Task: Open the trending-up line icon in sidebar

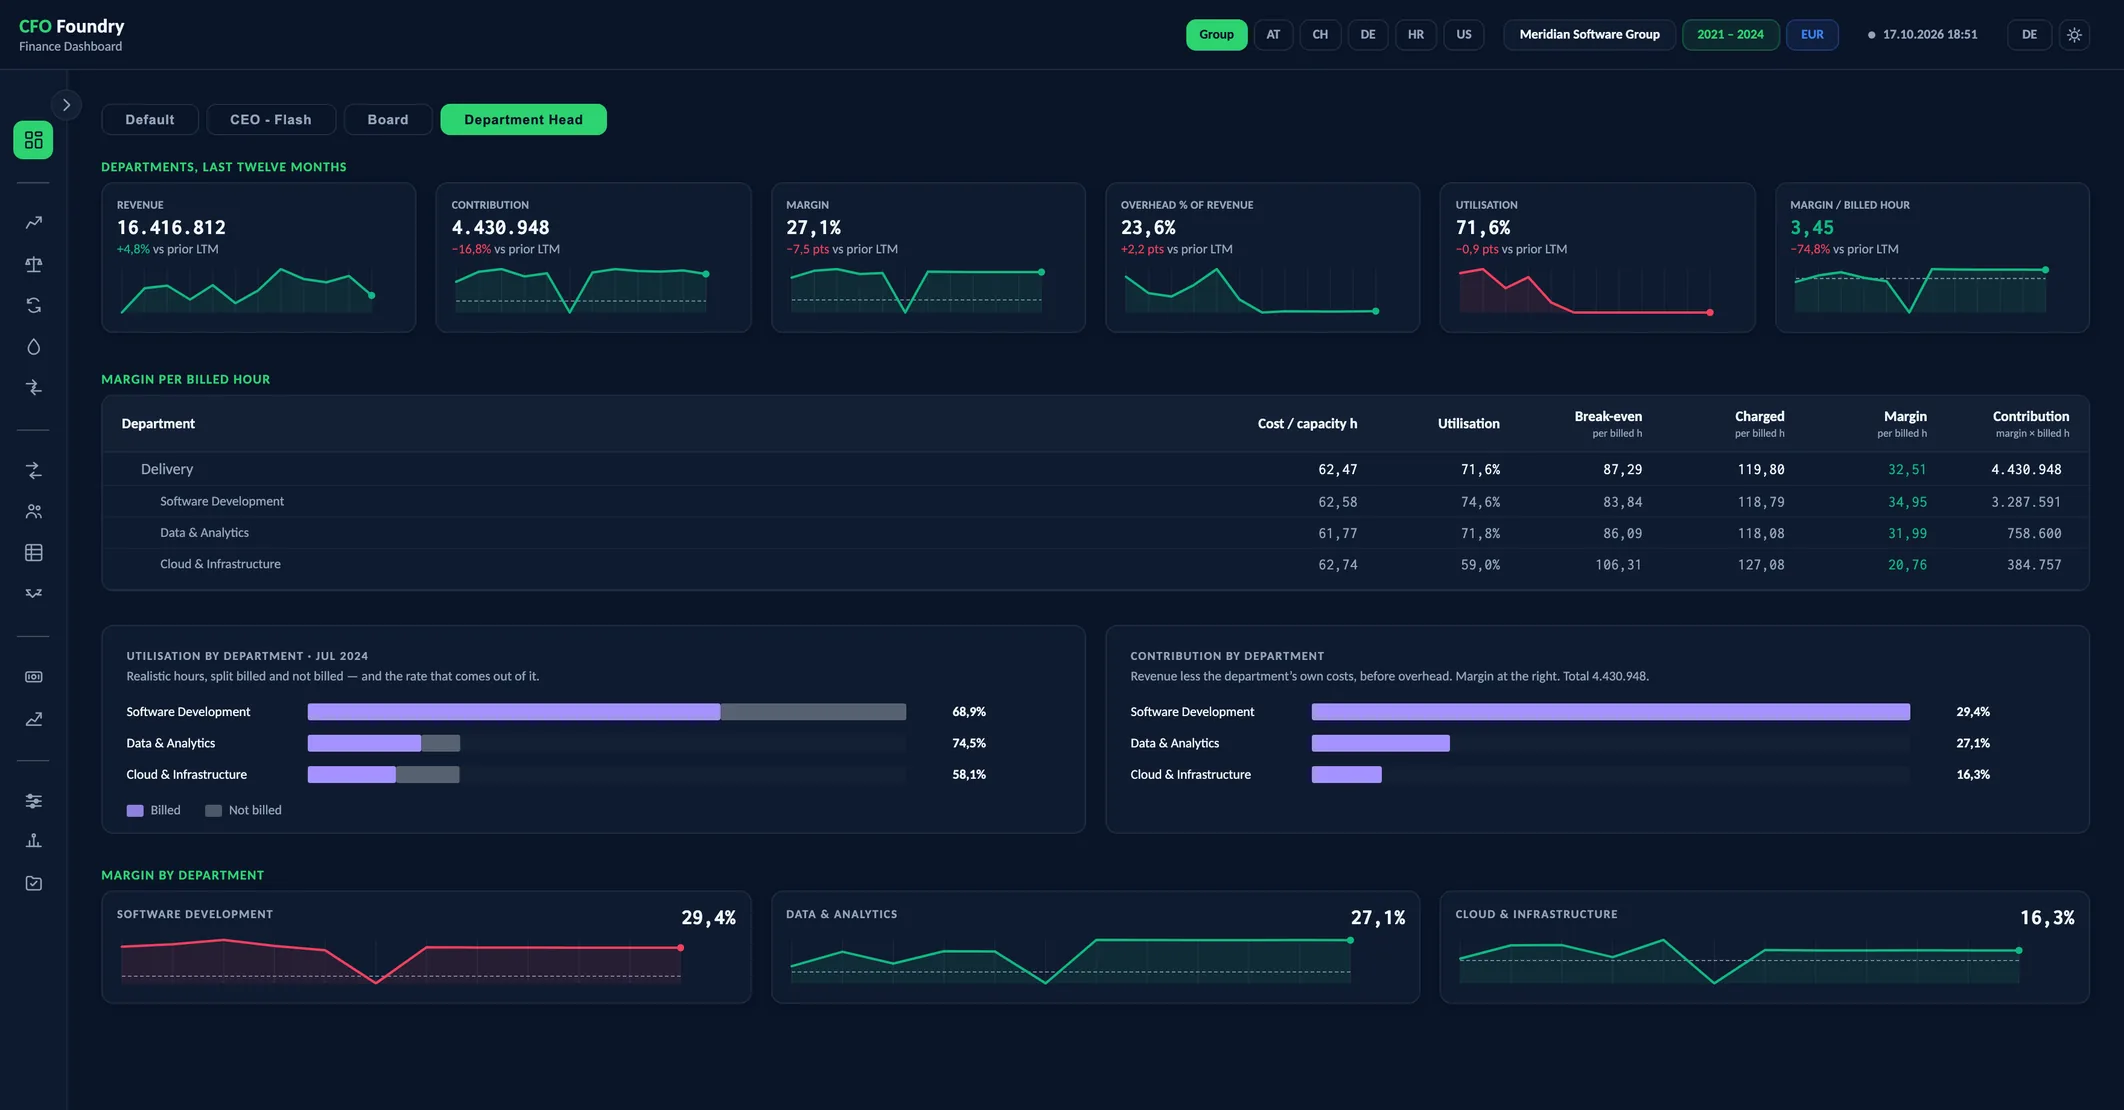Action: pos(33,223)
